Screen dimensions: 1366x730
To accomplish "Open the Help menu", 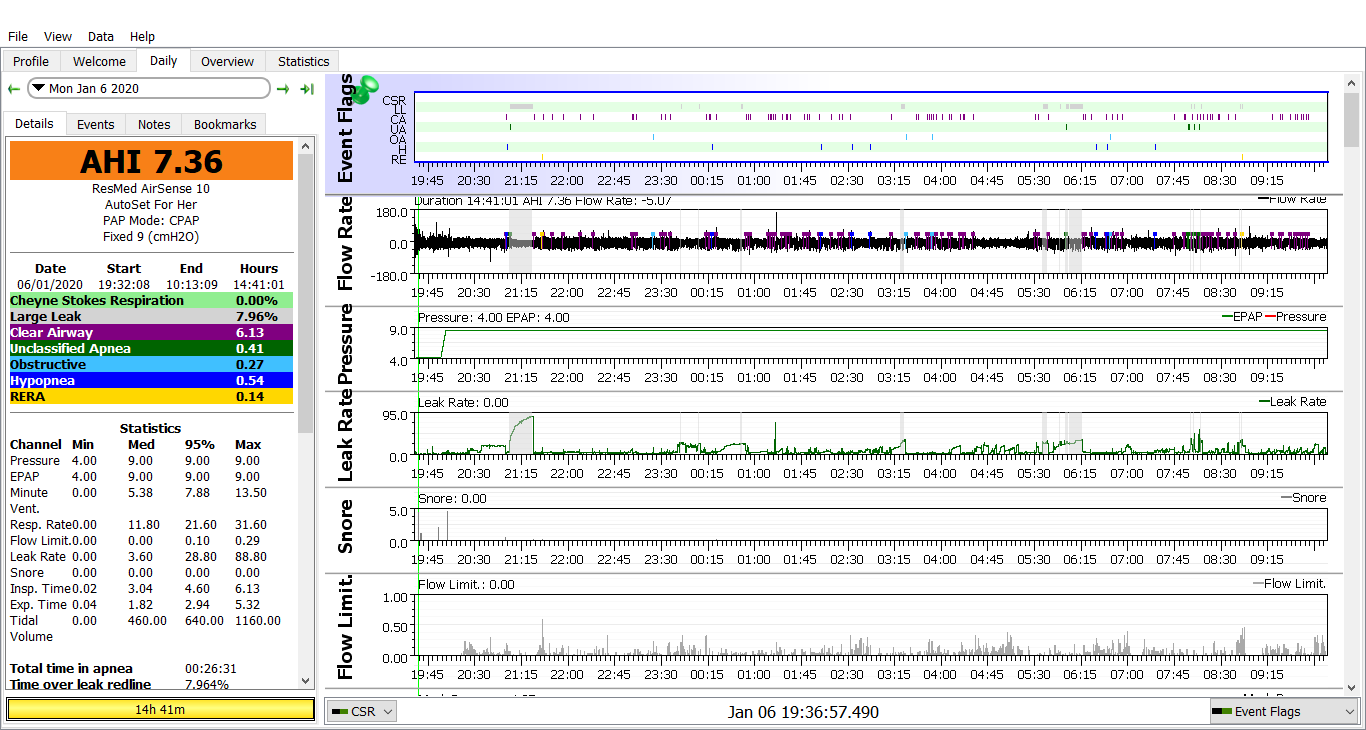I will coord(143,36).
